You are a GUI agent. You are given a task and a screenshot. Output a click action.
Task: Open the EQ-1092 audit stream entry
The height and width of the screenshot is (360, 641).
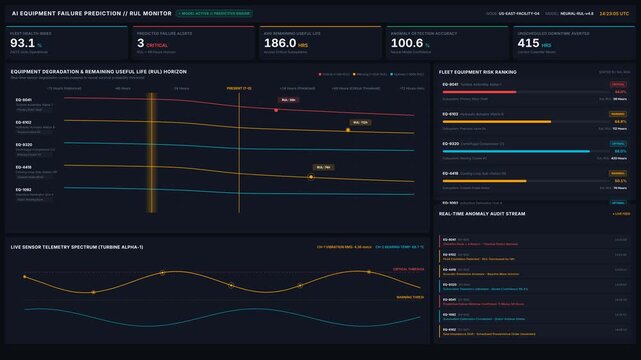click(534, 317)
